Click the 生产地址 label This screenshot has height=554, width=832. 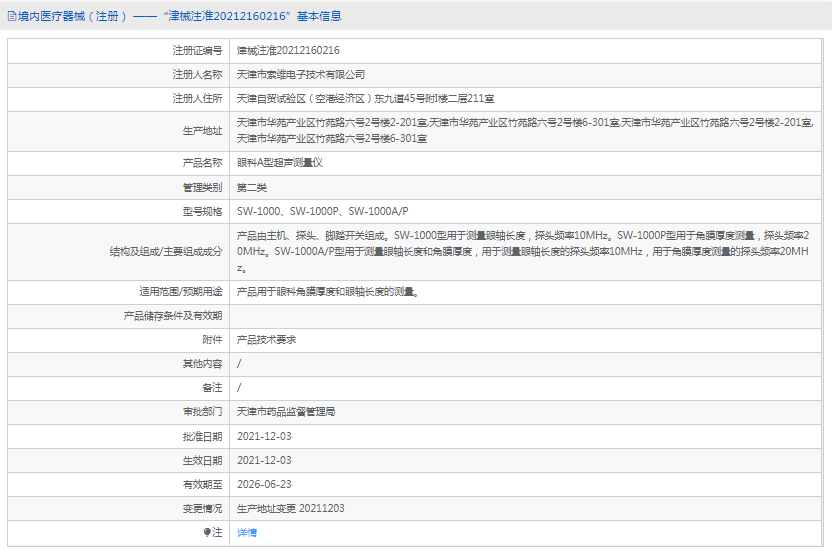202,131
